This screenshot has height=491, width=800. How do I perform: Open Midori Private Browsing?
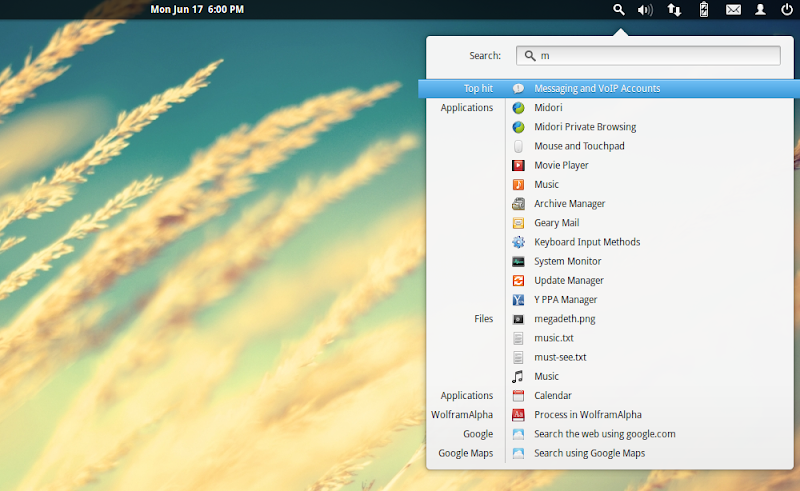point(585,127)
